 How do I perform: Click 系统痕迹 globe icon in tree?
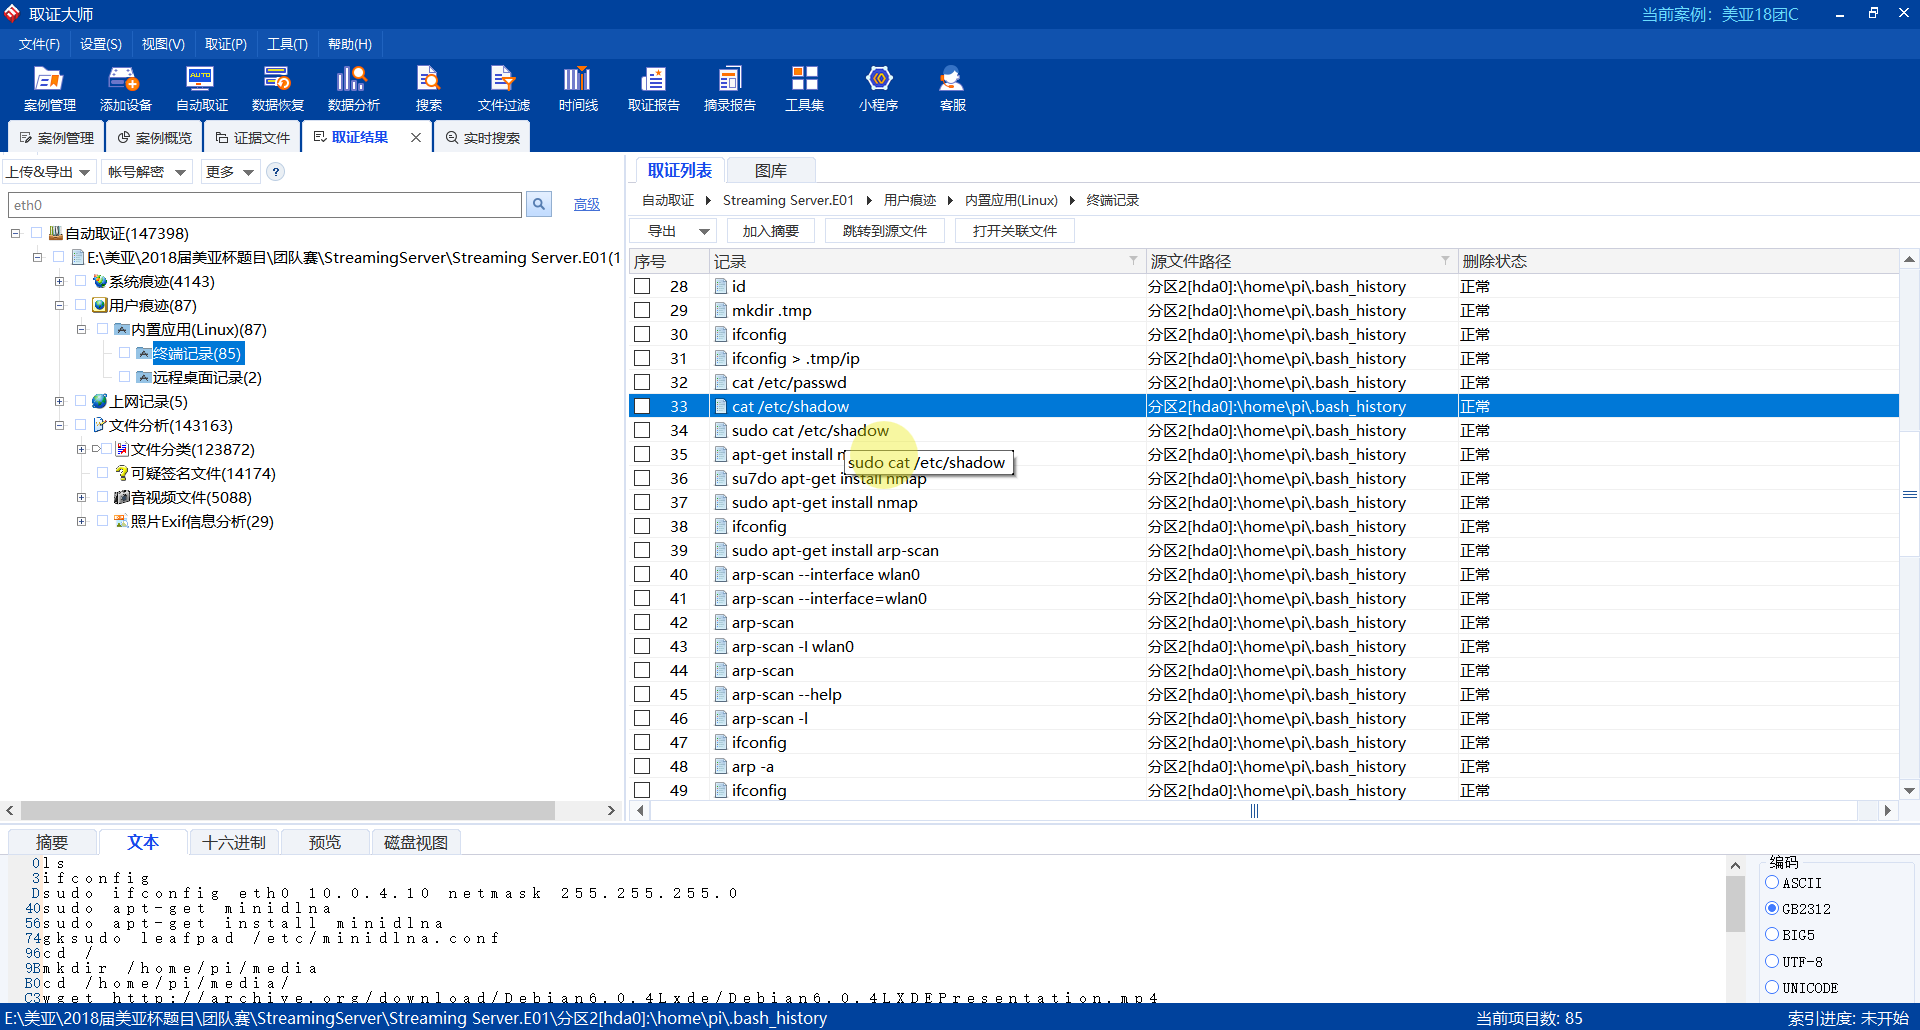pyautogui.click(x=99, y=281)
